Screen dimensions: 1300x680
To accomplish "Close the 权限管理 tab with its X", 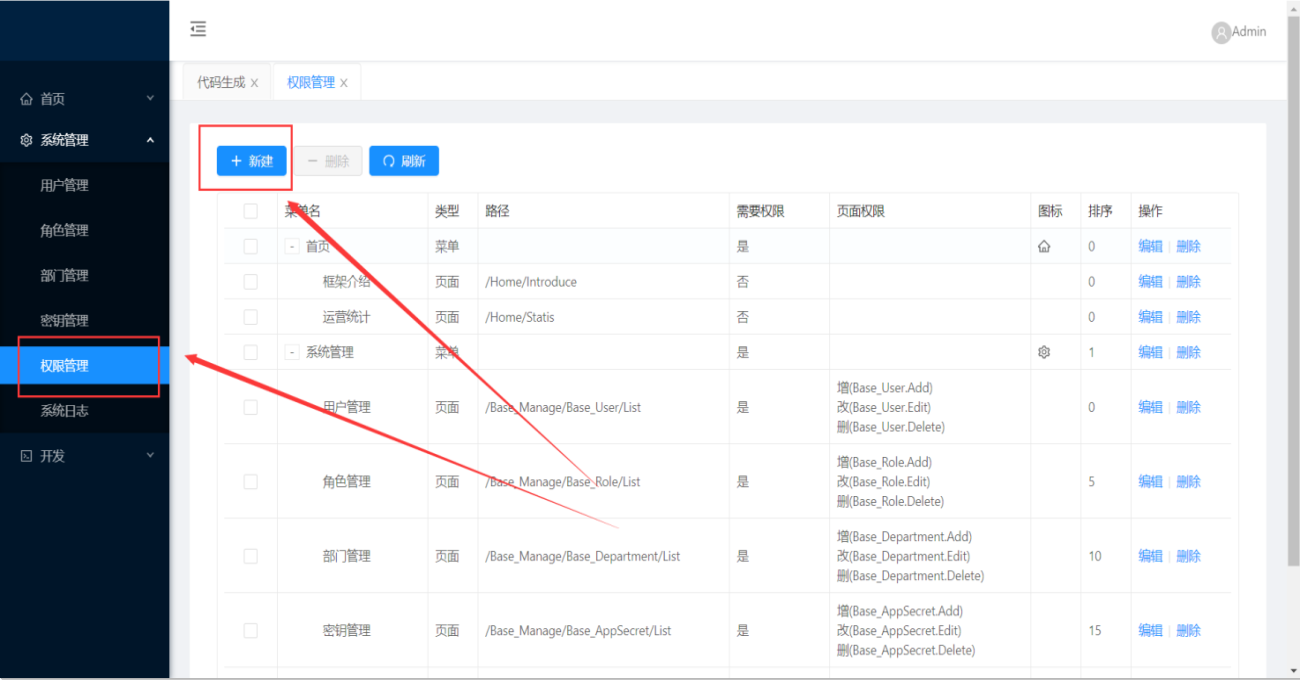I will [344, 83].
